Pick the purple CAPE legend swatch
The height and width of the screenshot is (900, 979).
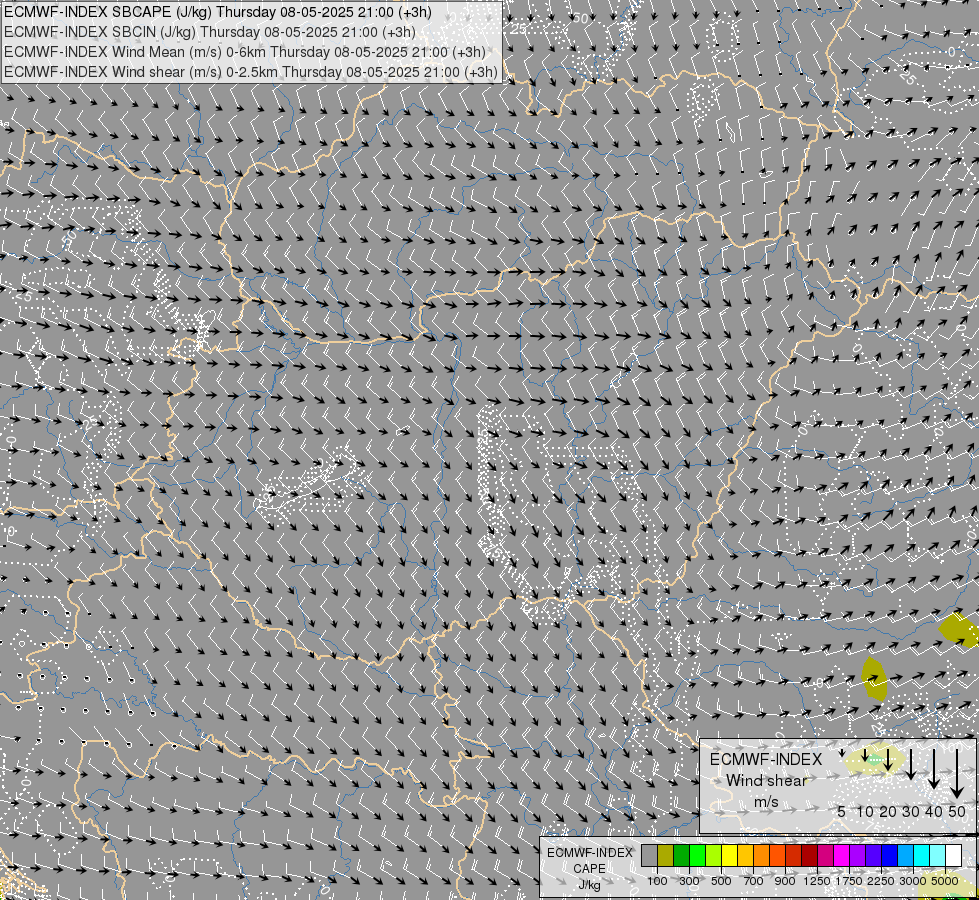click(858, 855)
